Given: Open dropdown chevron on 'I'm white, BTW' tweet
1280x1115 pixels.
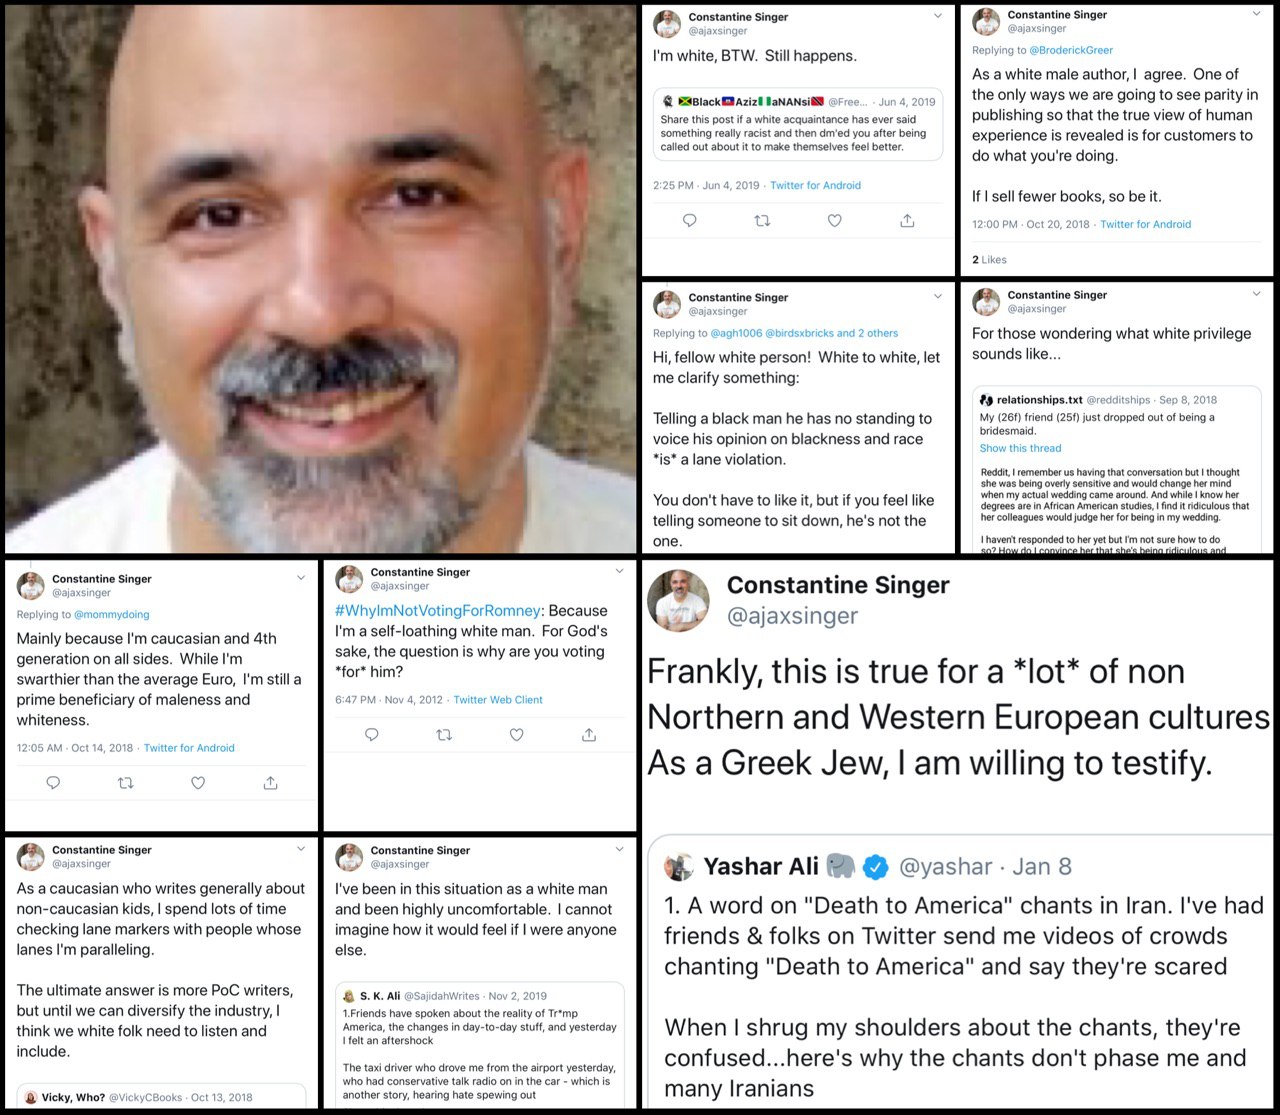Looking at the screenshot, I should point(937,16).
